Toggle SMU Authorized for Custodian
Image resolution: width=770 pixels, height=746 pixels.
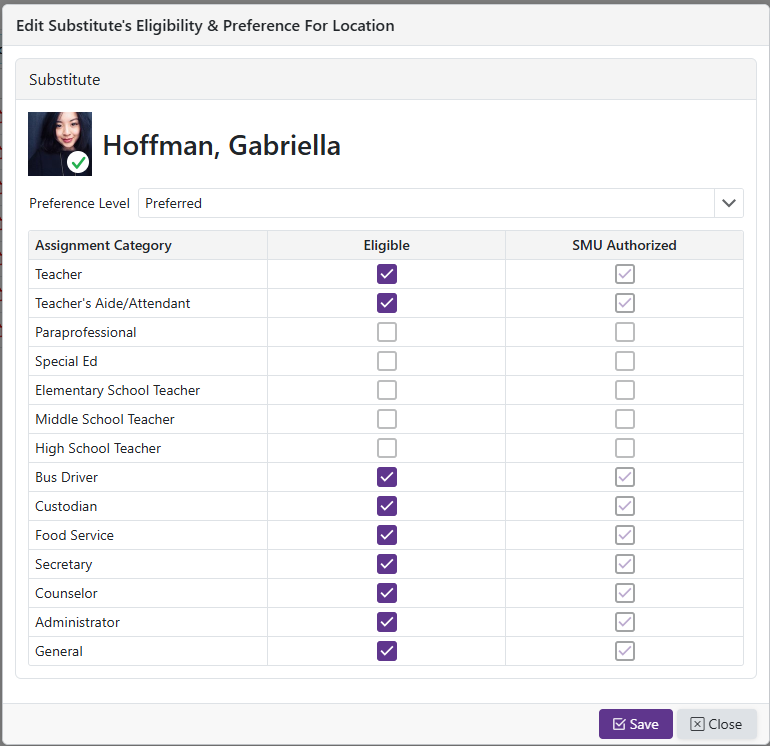(625, 506)
